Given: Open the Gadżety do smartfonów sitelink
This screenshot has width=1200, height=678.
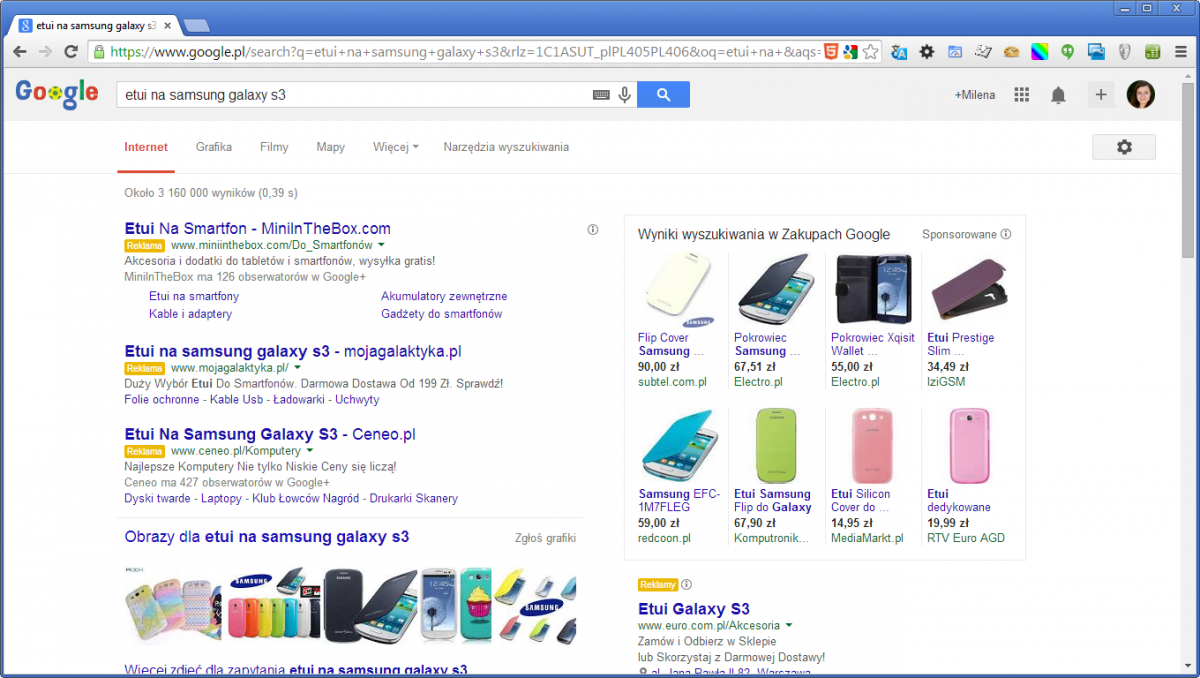Looking at the screenshot, I should point(441,313).
